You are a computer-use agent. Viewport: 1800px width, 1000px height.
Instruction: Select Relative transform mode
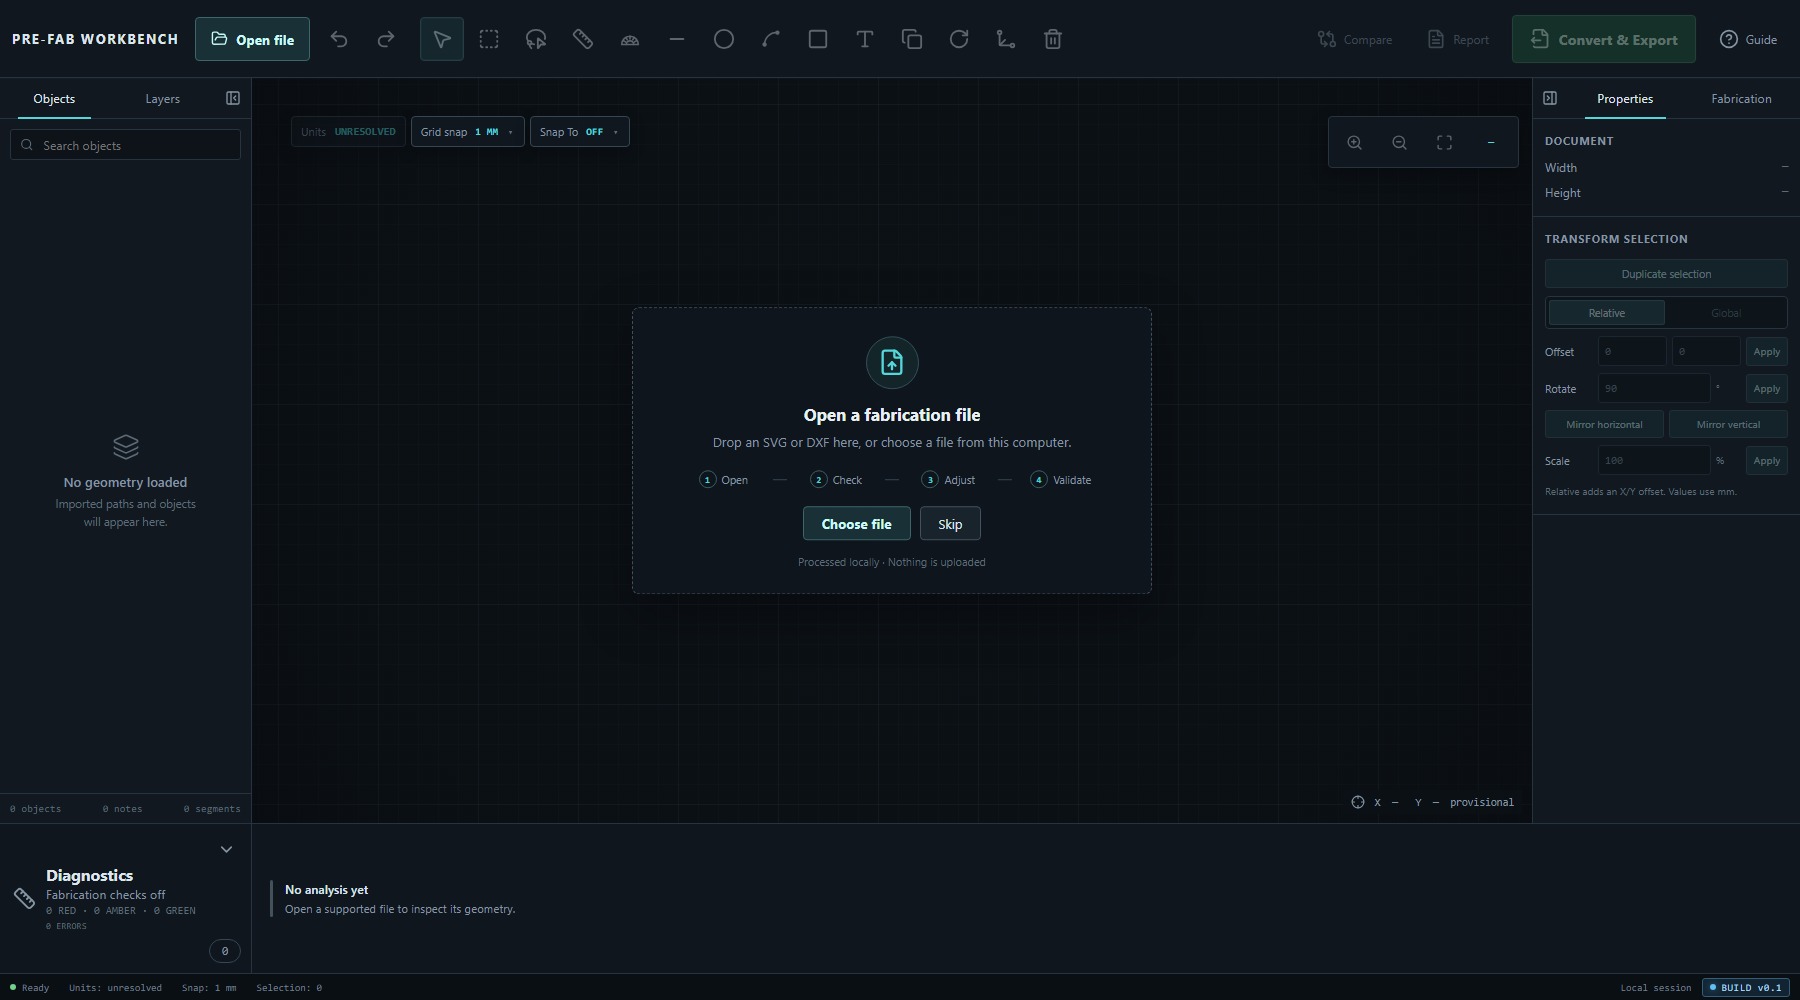click(x=1607, y=313)
